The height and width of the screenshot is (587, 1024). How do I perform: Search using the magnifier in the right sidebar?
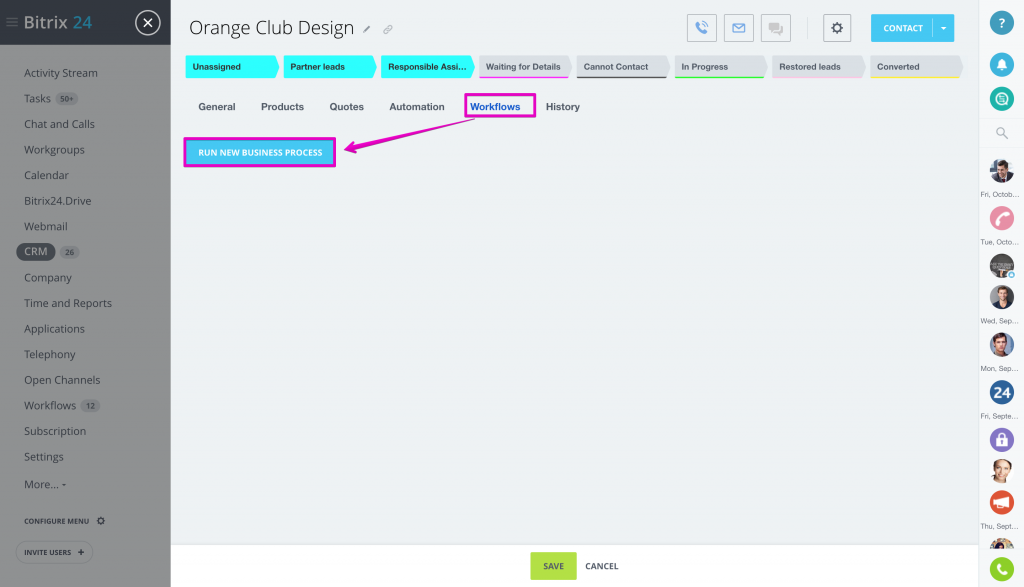click(1002, 133)
